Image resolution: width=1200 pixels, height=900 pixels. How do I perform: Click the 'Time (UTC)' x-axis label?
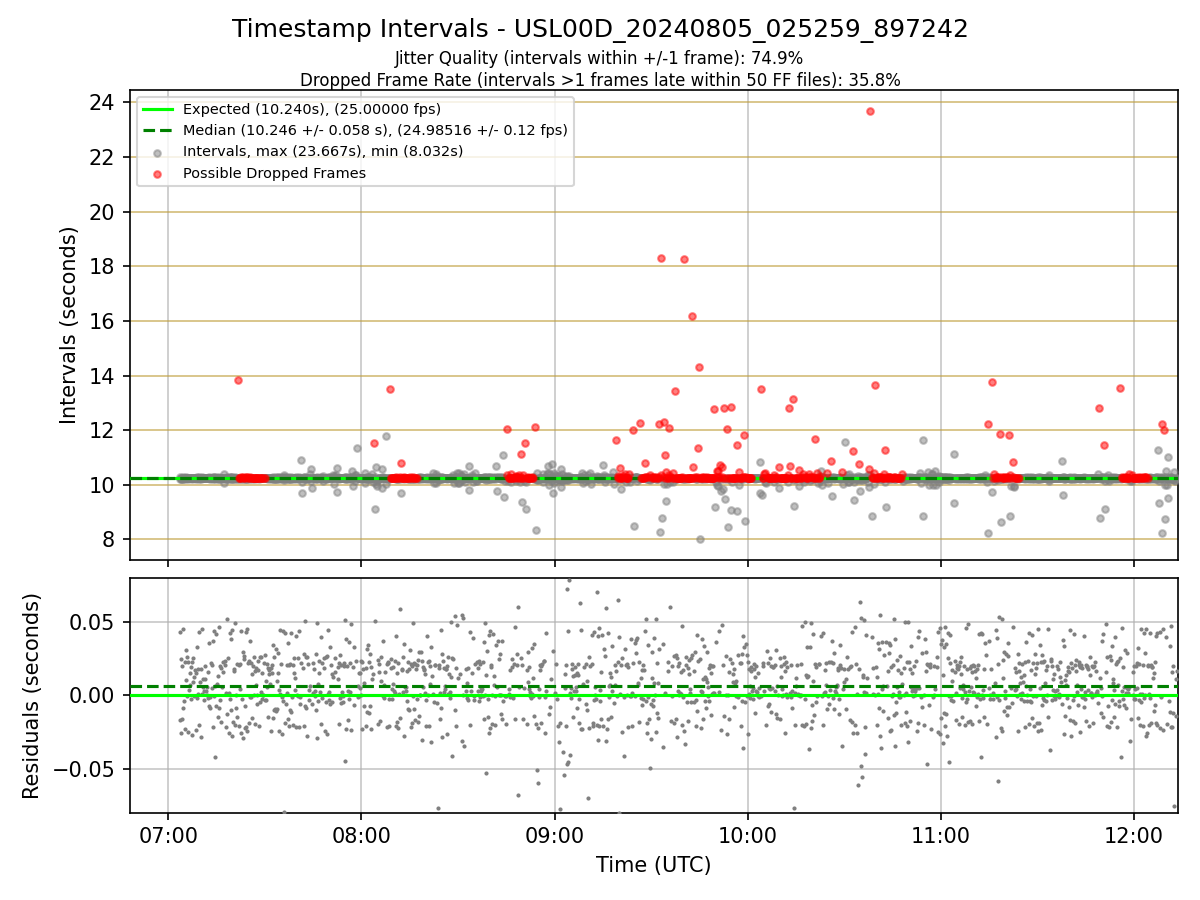[654, 865]
